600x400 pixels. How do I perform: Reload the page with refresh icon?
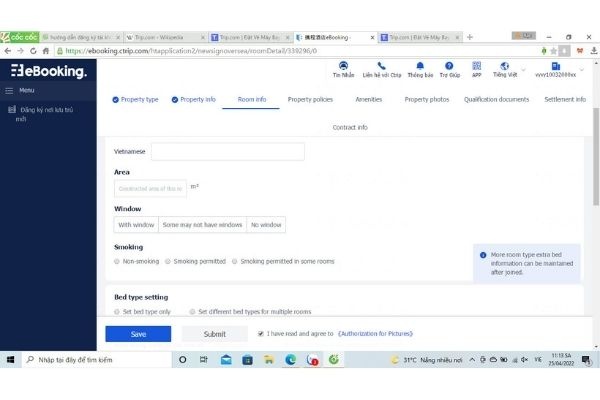coord(33,51)
